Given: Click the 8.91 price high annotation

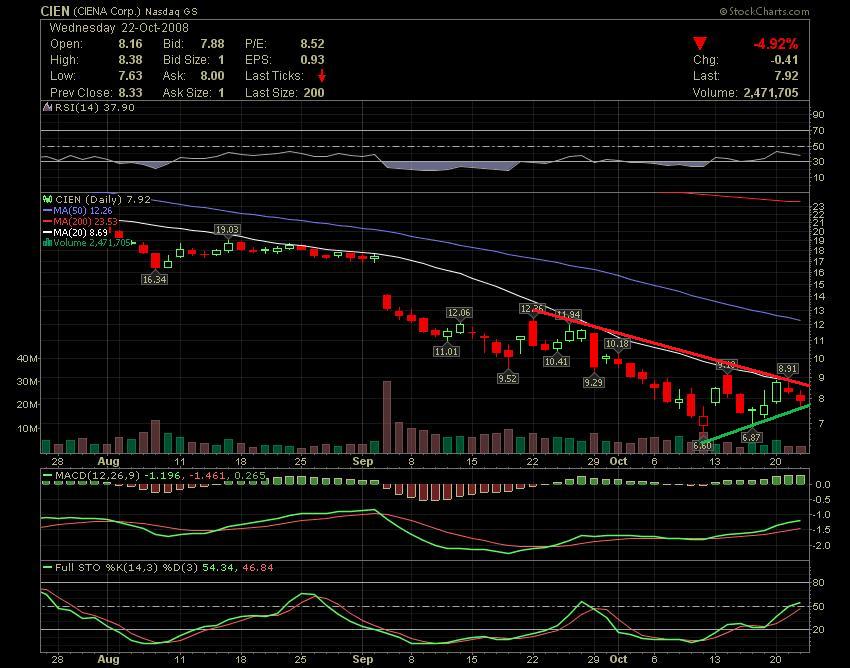Looking at the screenshot, I should click(x=788, y=369).
